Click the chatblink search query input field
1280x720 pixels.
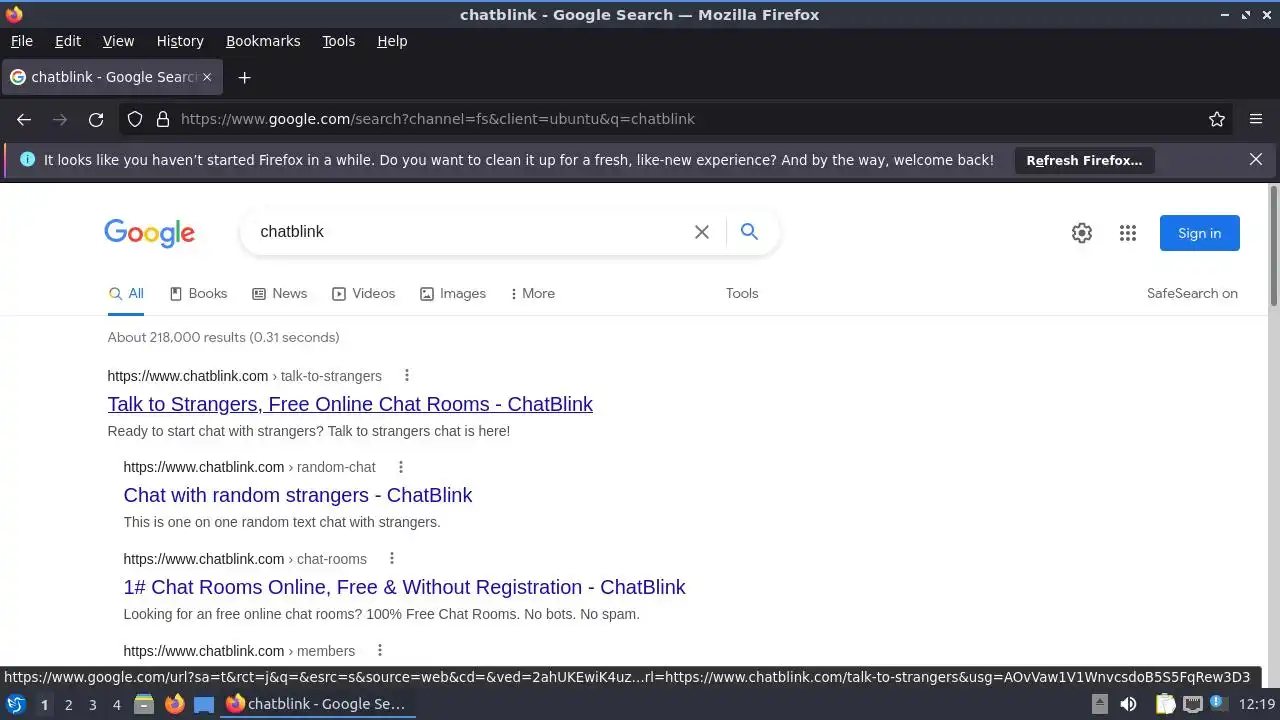pyautogui.click(x=470, y=232)
